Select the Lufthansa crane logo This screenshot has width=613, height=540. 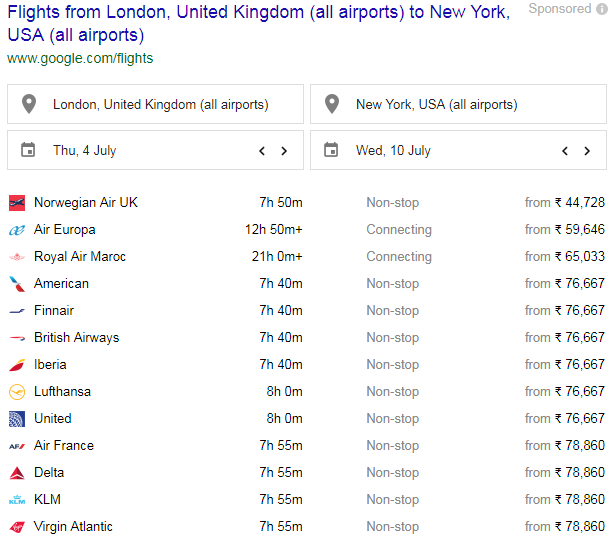pyautogui.click(x=17, y=392)
